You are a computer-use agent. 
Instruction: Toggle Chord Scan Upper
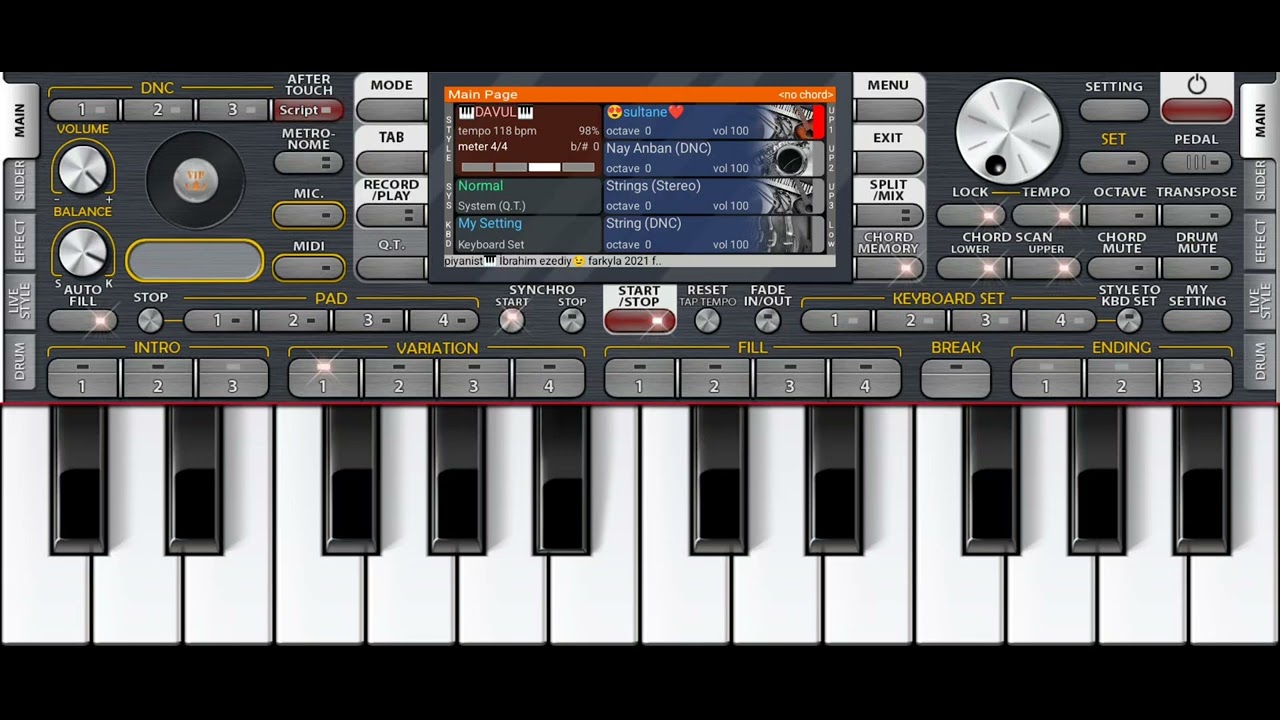(1047, 267)
